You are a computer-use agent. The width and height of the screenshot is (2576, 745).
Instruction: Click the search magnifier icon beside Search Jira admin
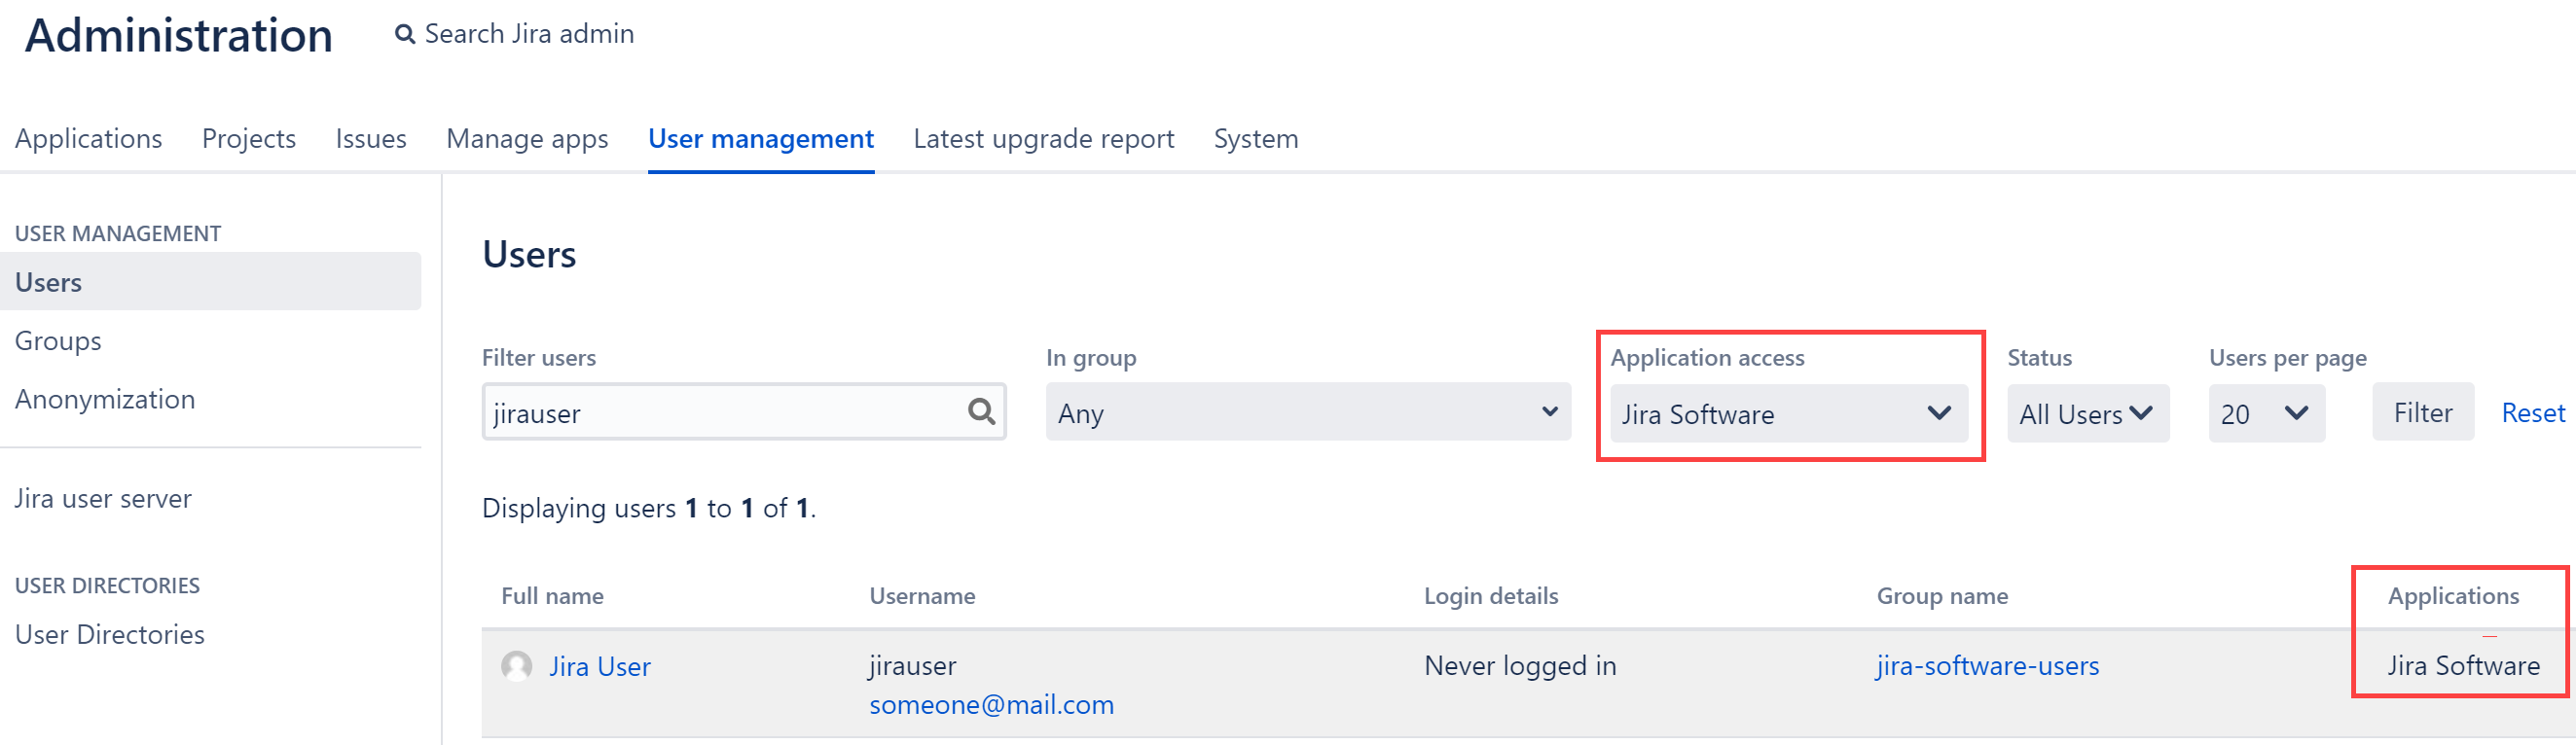click(404, 35)
